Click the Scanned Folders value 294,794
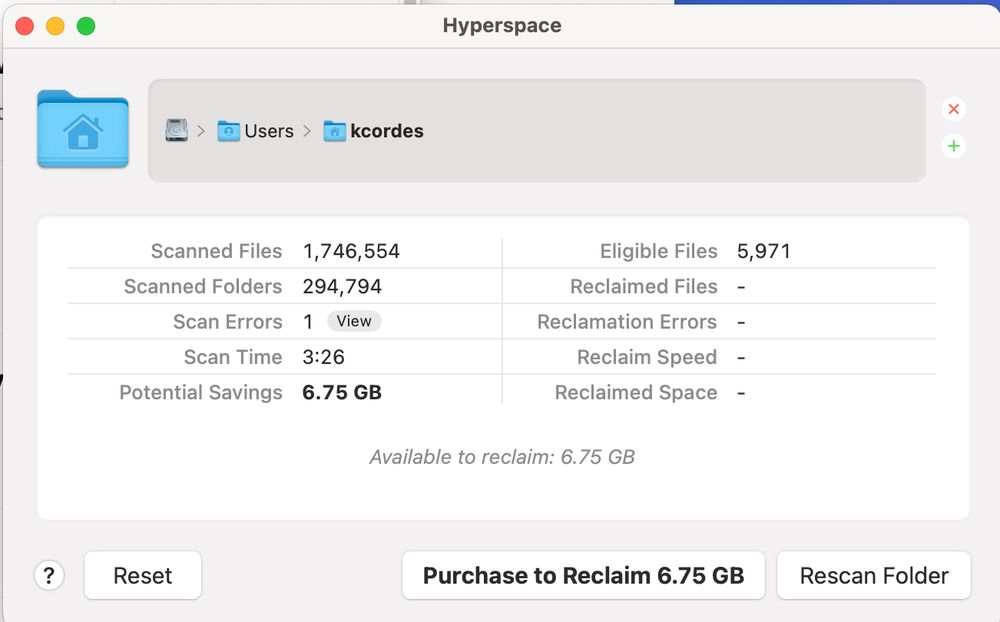The image size is (1000, 622). click(x=342, y=286)
